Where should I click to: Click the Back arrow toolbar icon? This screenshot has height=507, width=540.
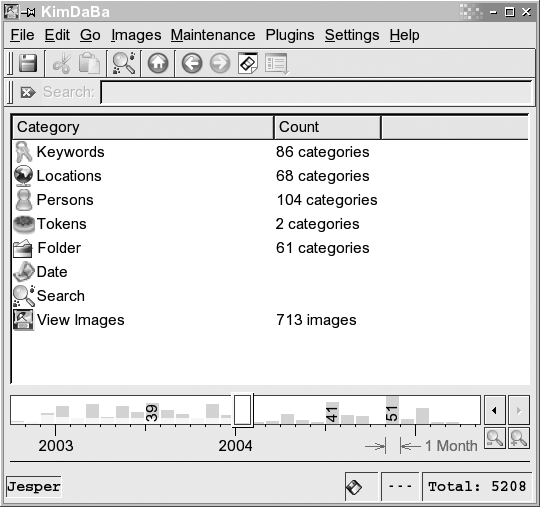[192, 63]
